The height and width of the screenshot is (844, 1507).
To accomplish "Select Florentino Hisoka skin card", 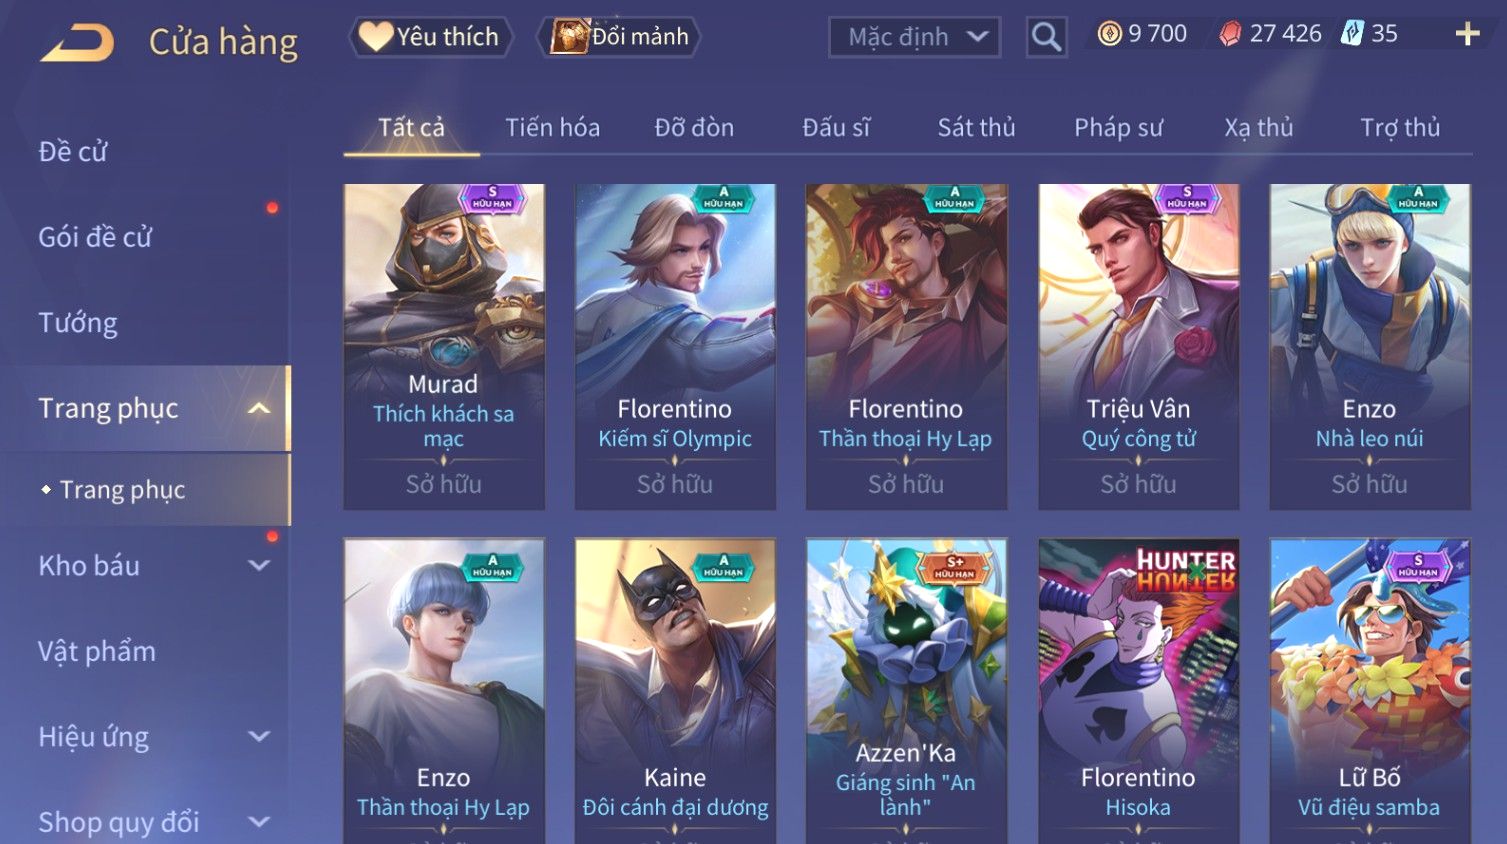I will coord(1138,691).
